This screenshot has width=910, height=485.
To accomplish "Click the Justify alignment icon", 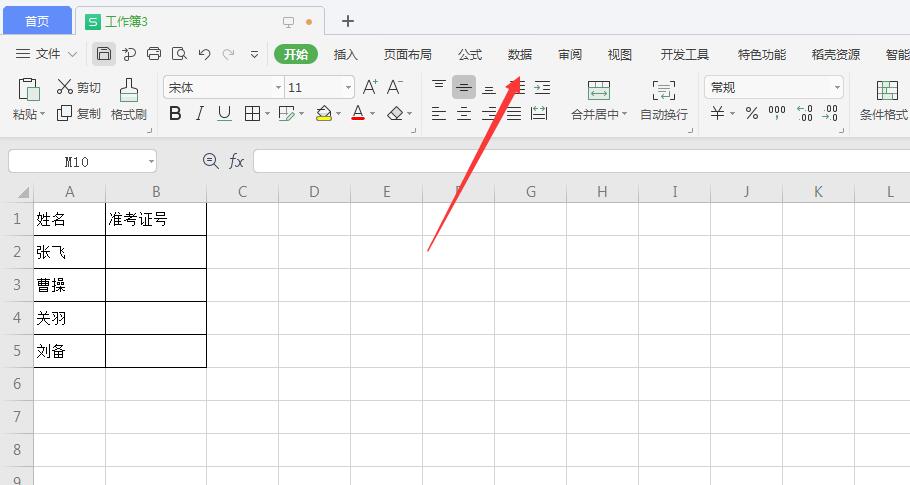I will (514, 113).
